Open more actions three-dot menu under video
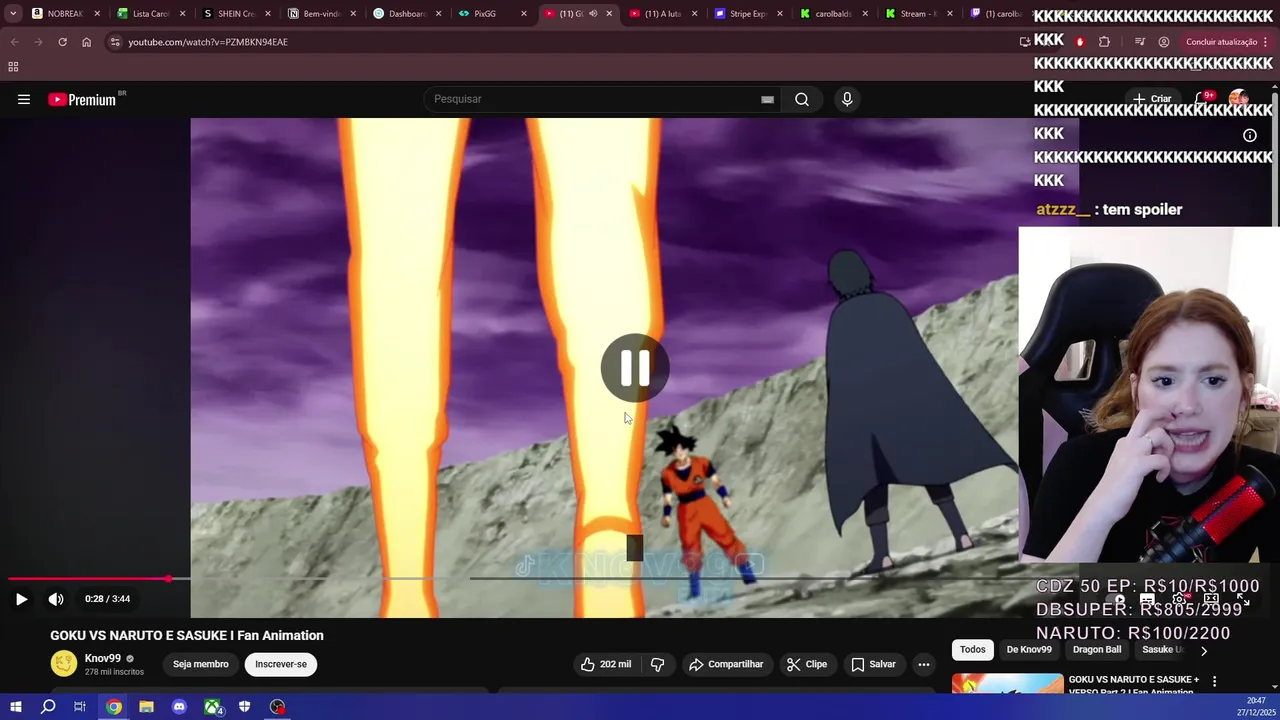This screenshot has width=1280, height=720. coord(924,664)
